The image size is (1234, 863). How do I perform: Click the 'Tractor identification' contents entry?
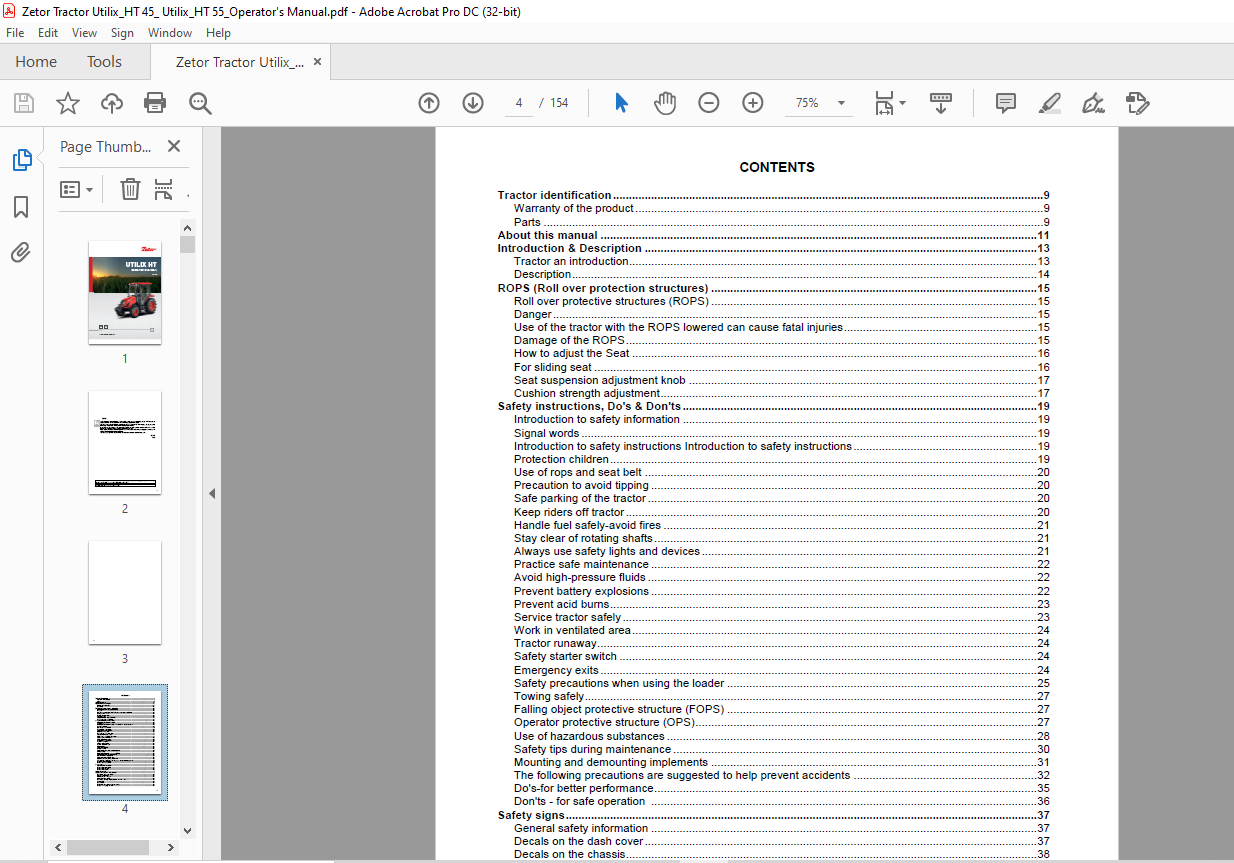tap(773, 195)
